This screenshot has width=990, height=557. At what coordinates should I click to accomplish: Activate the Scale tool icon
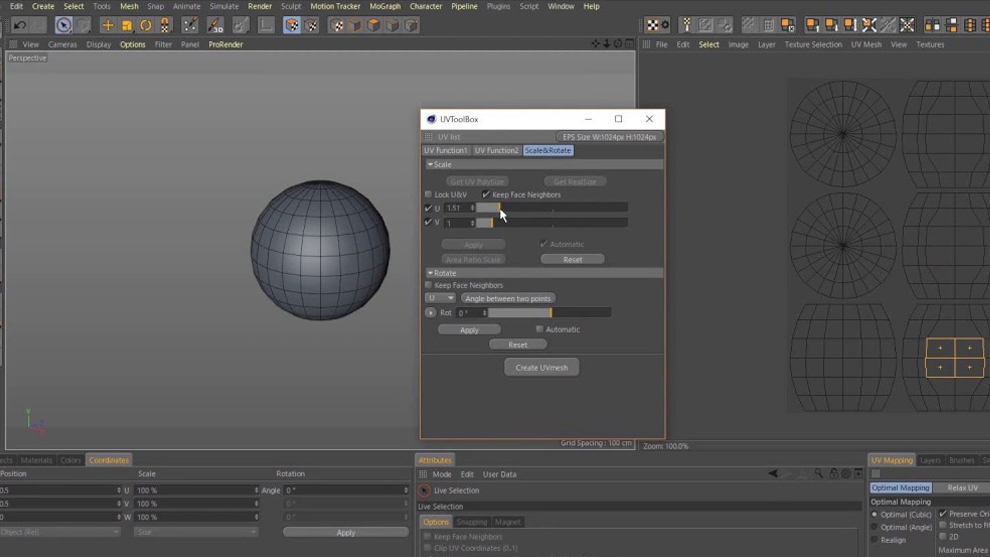127,25
